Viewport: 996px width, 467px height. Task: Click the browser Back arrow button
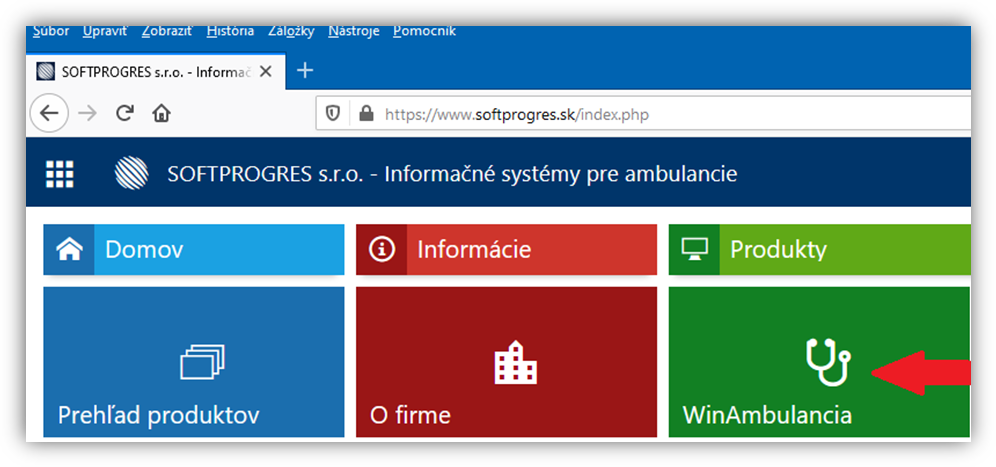click(49, 114)
